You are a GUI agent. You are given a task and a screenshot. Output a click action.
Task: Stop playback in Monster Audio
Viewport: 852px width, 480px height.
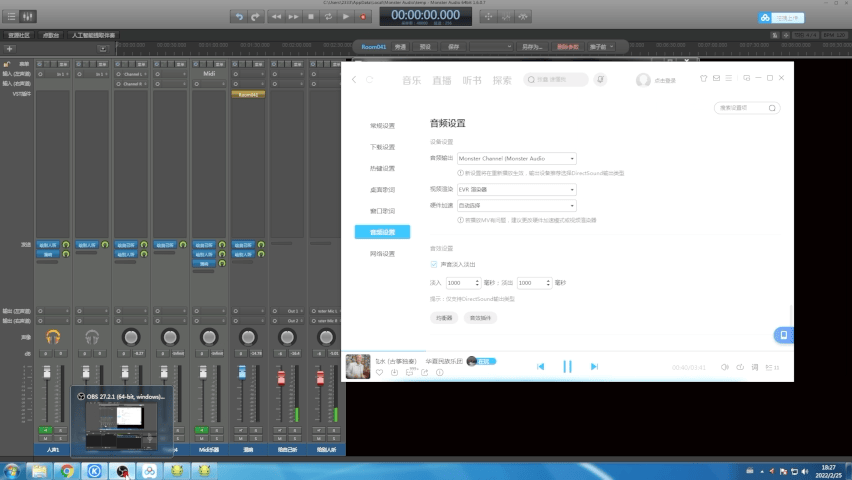311,17
